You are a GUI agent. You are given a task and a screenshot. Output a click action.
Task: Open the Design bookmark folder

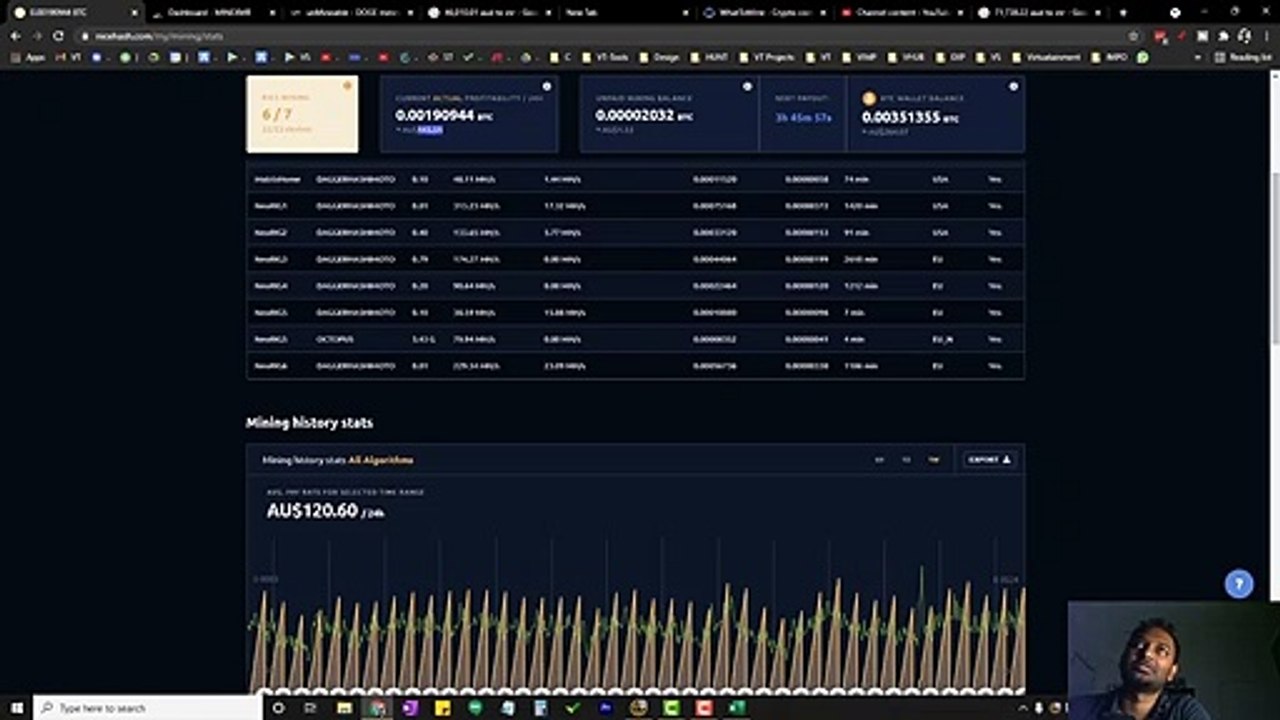(659, 57)
